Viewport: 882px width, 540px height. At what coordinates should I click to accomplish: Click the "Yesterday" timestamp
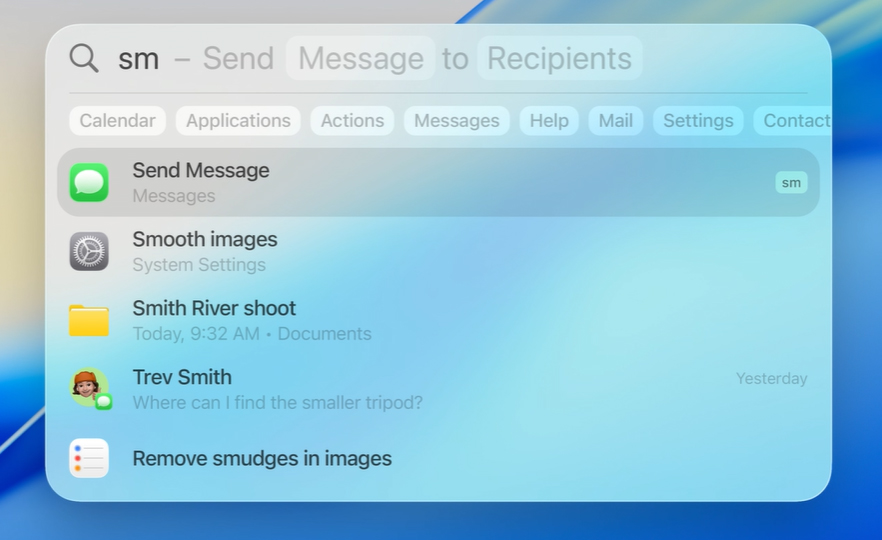[x=772, y=379]
